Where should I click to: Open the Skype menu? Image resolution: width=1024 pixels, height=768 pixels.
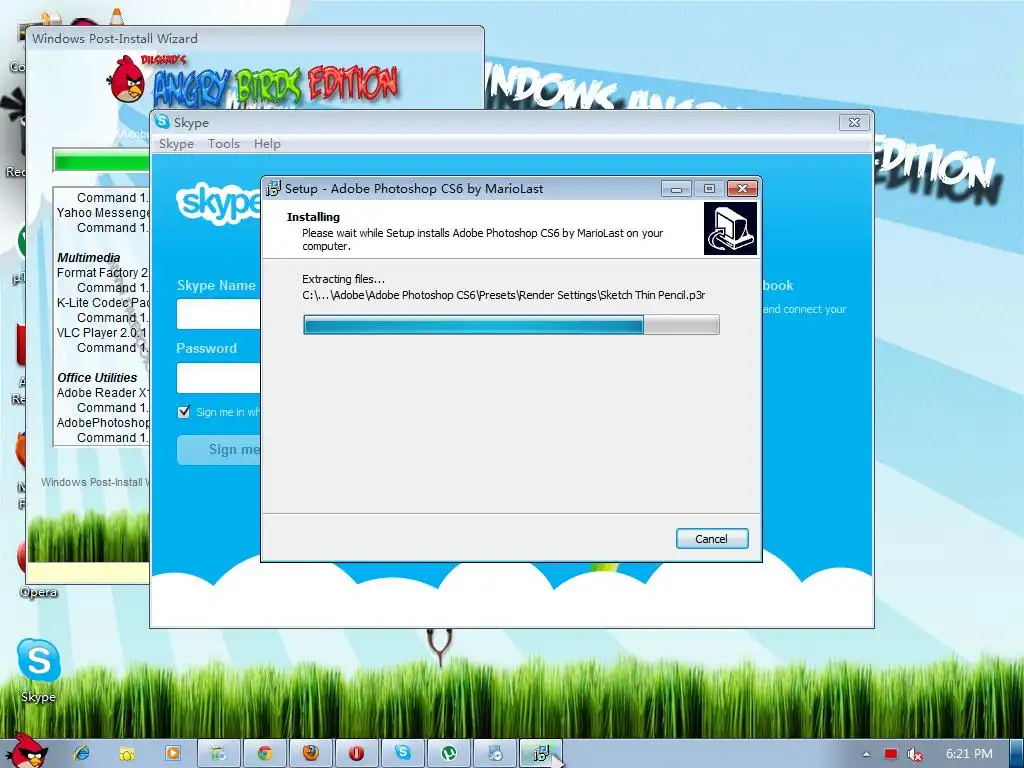point(176,144)
